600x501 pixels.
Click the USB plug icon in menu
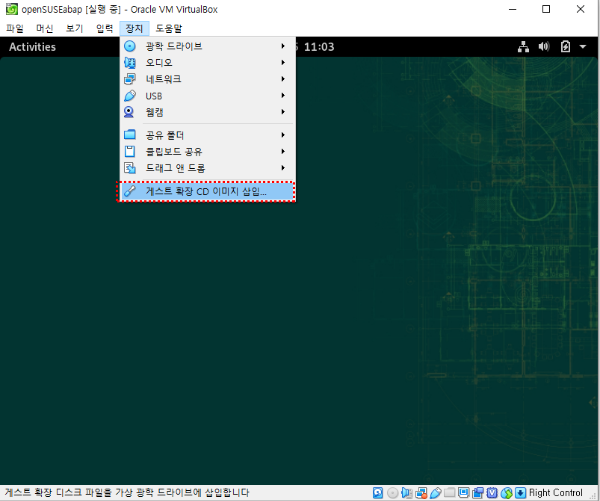point(130,96)
